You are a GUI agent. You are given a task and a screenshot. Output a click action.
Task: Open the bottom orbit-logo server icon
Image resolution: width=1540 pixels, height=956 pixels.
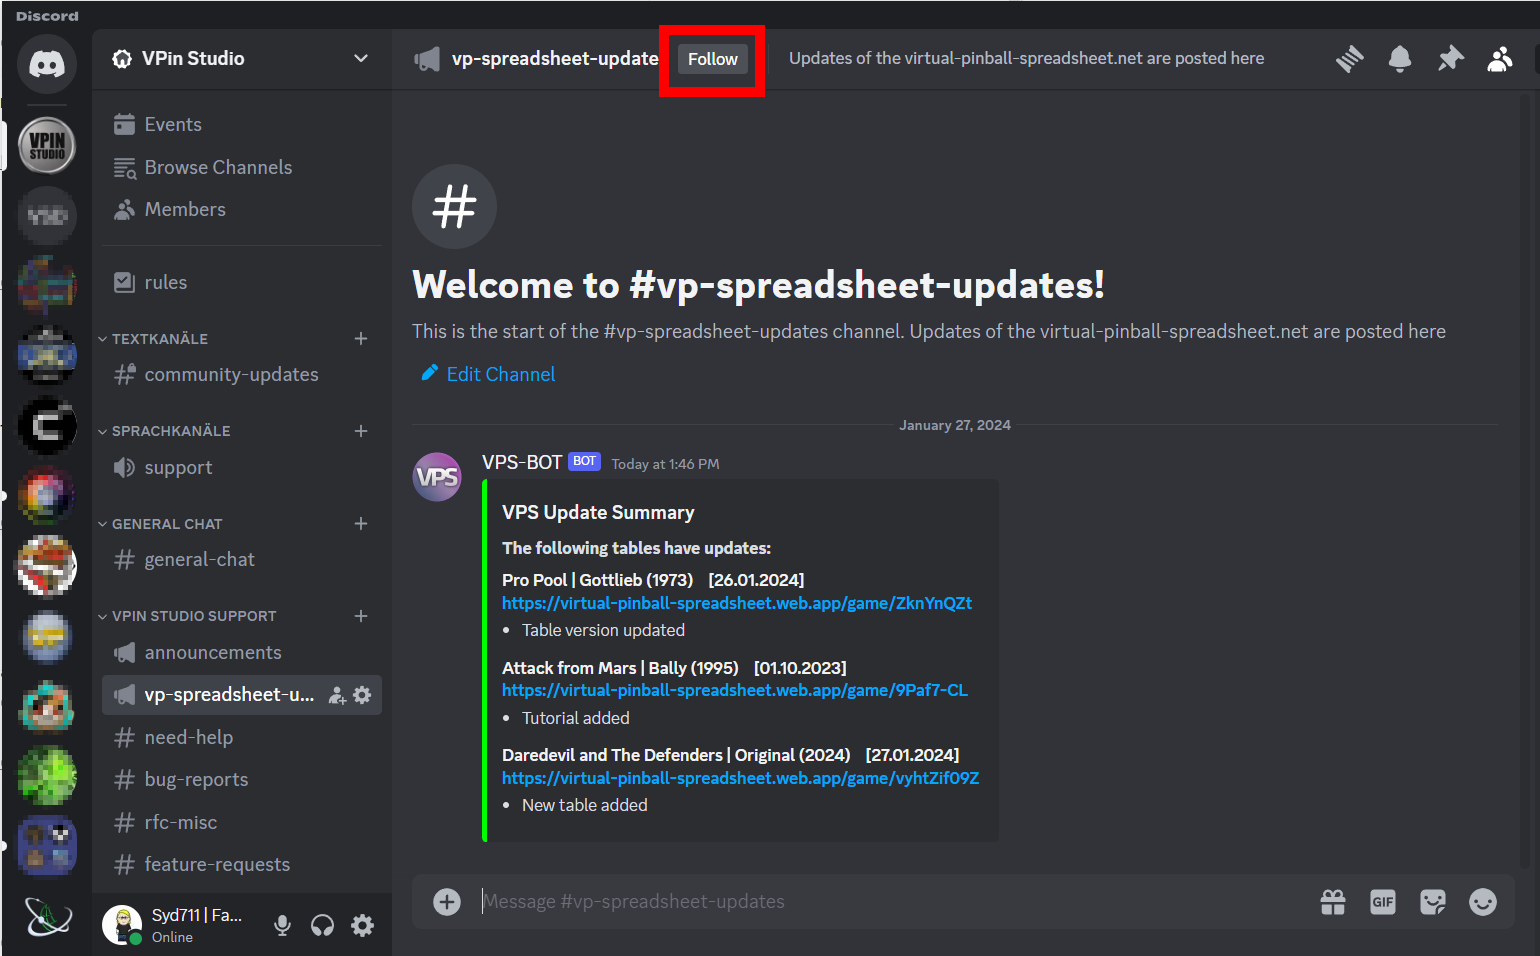point(47,916)
